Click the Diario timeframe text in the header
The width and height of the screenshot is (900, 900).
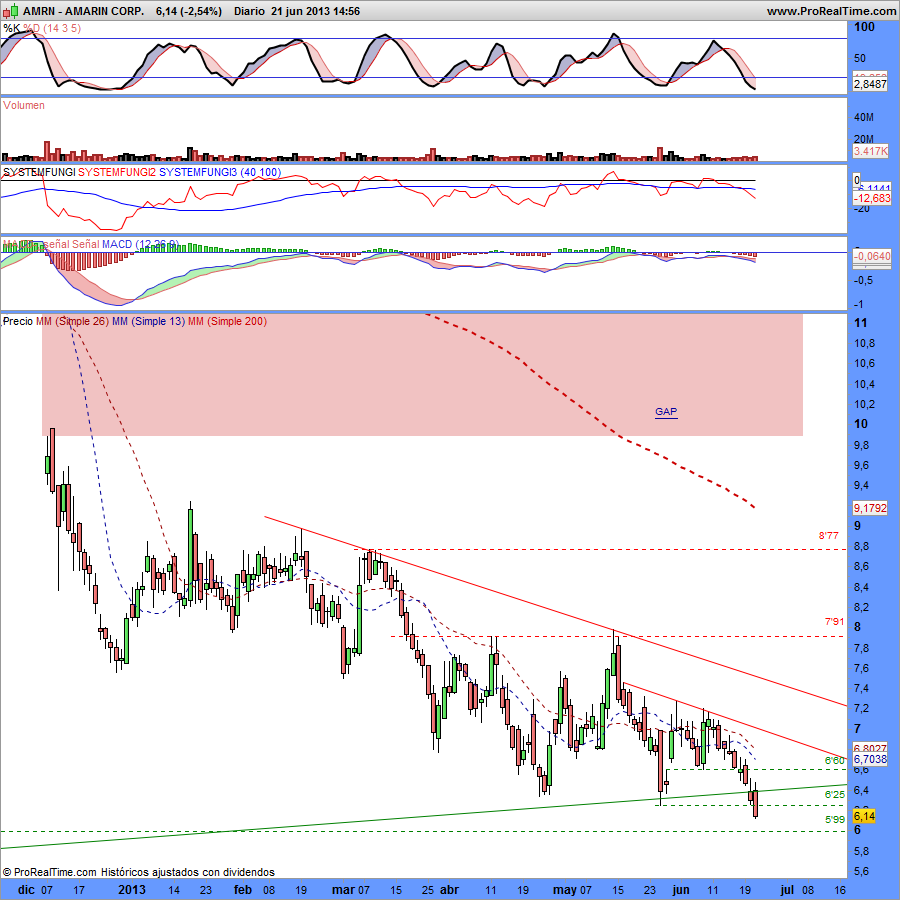(x=250, y=11)
